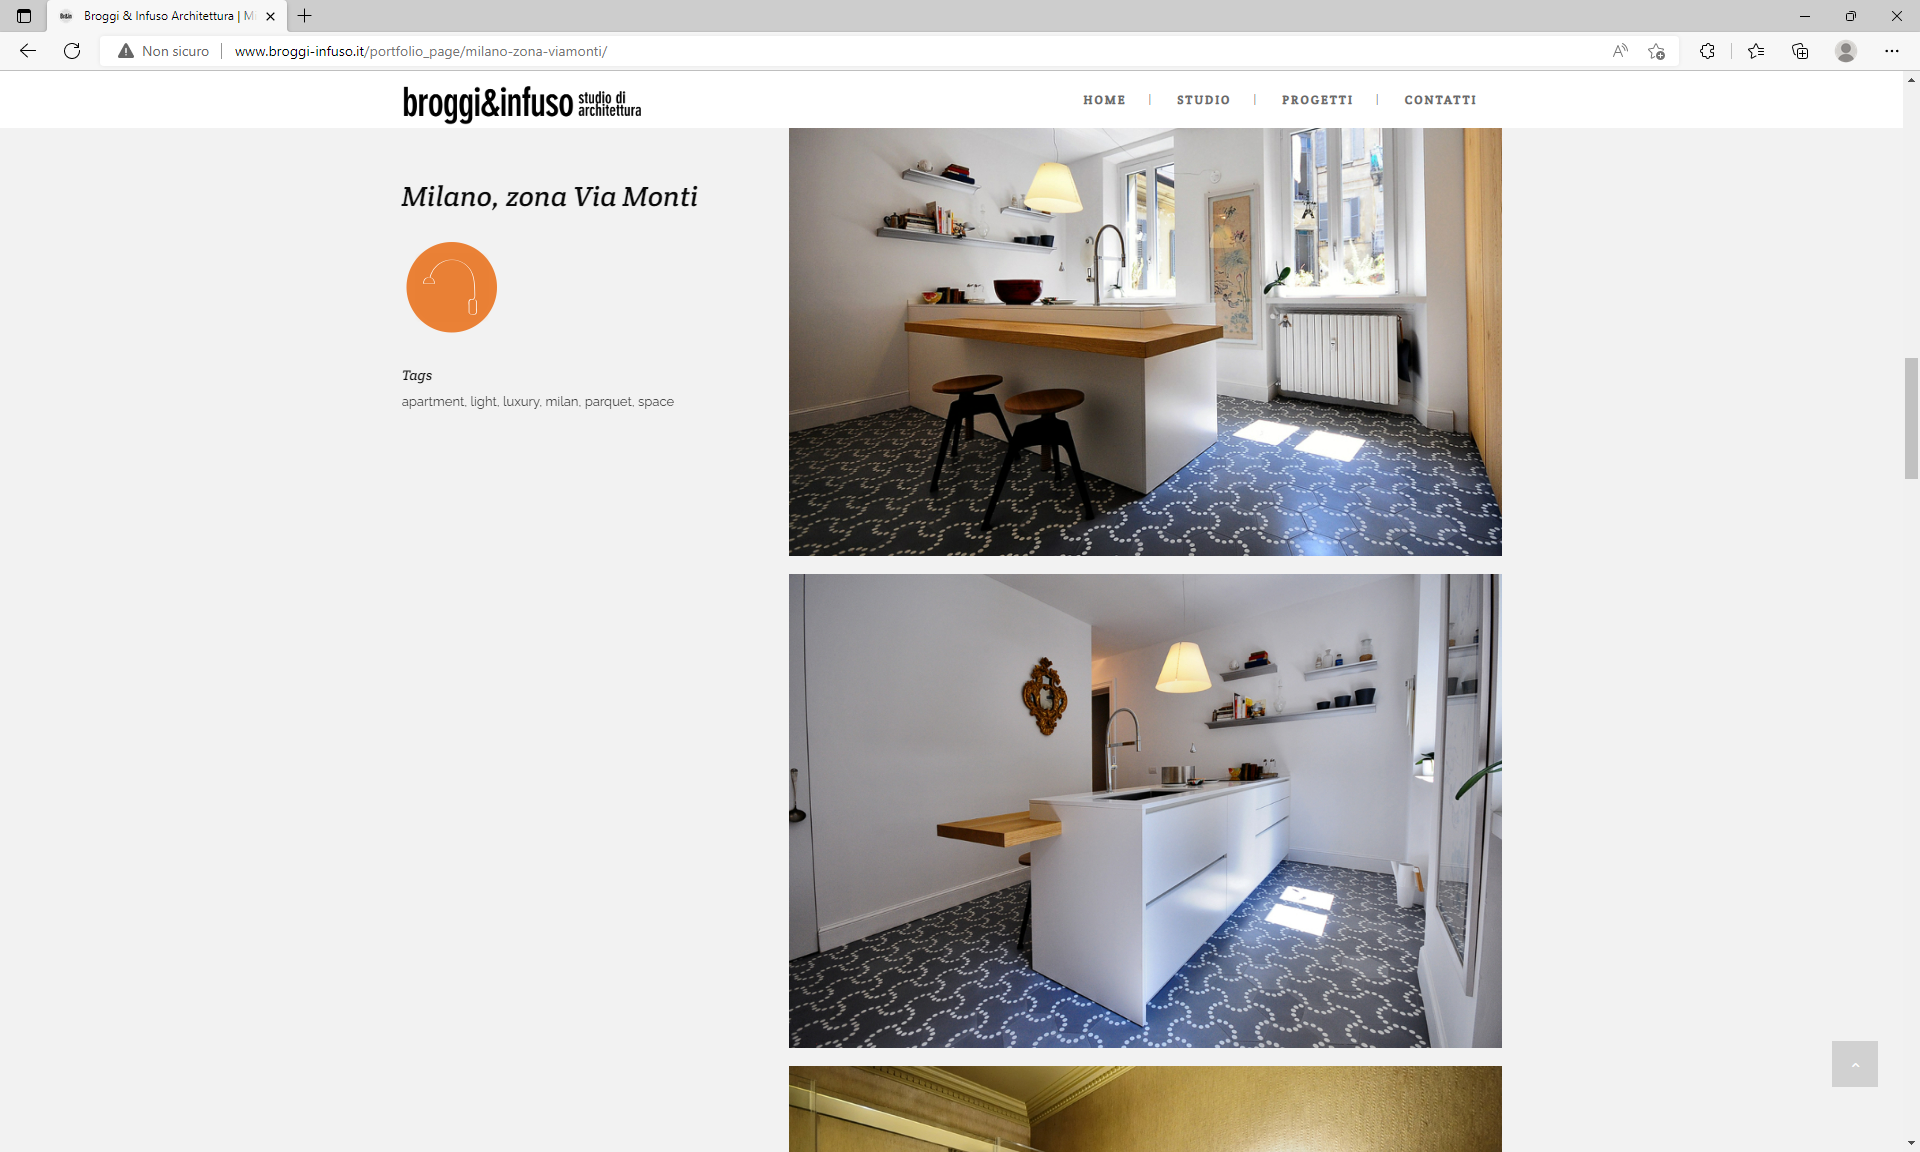Select the parquet tag link
This screenshot has width=1920, height=1152.
pos(608,402)
